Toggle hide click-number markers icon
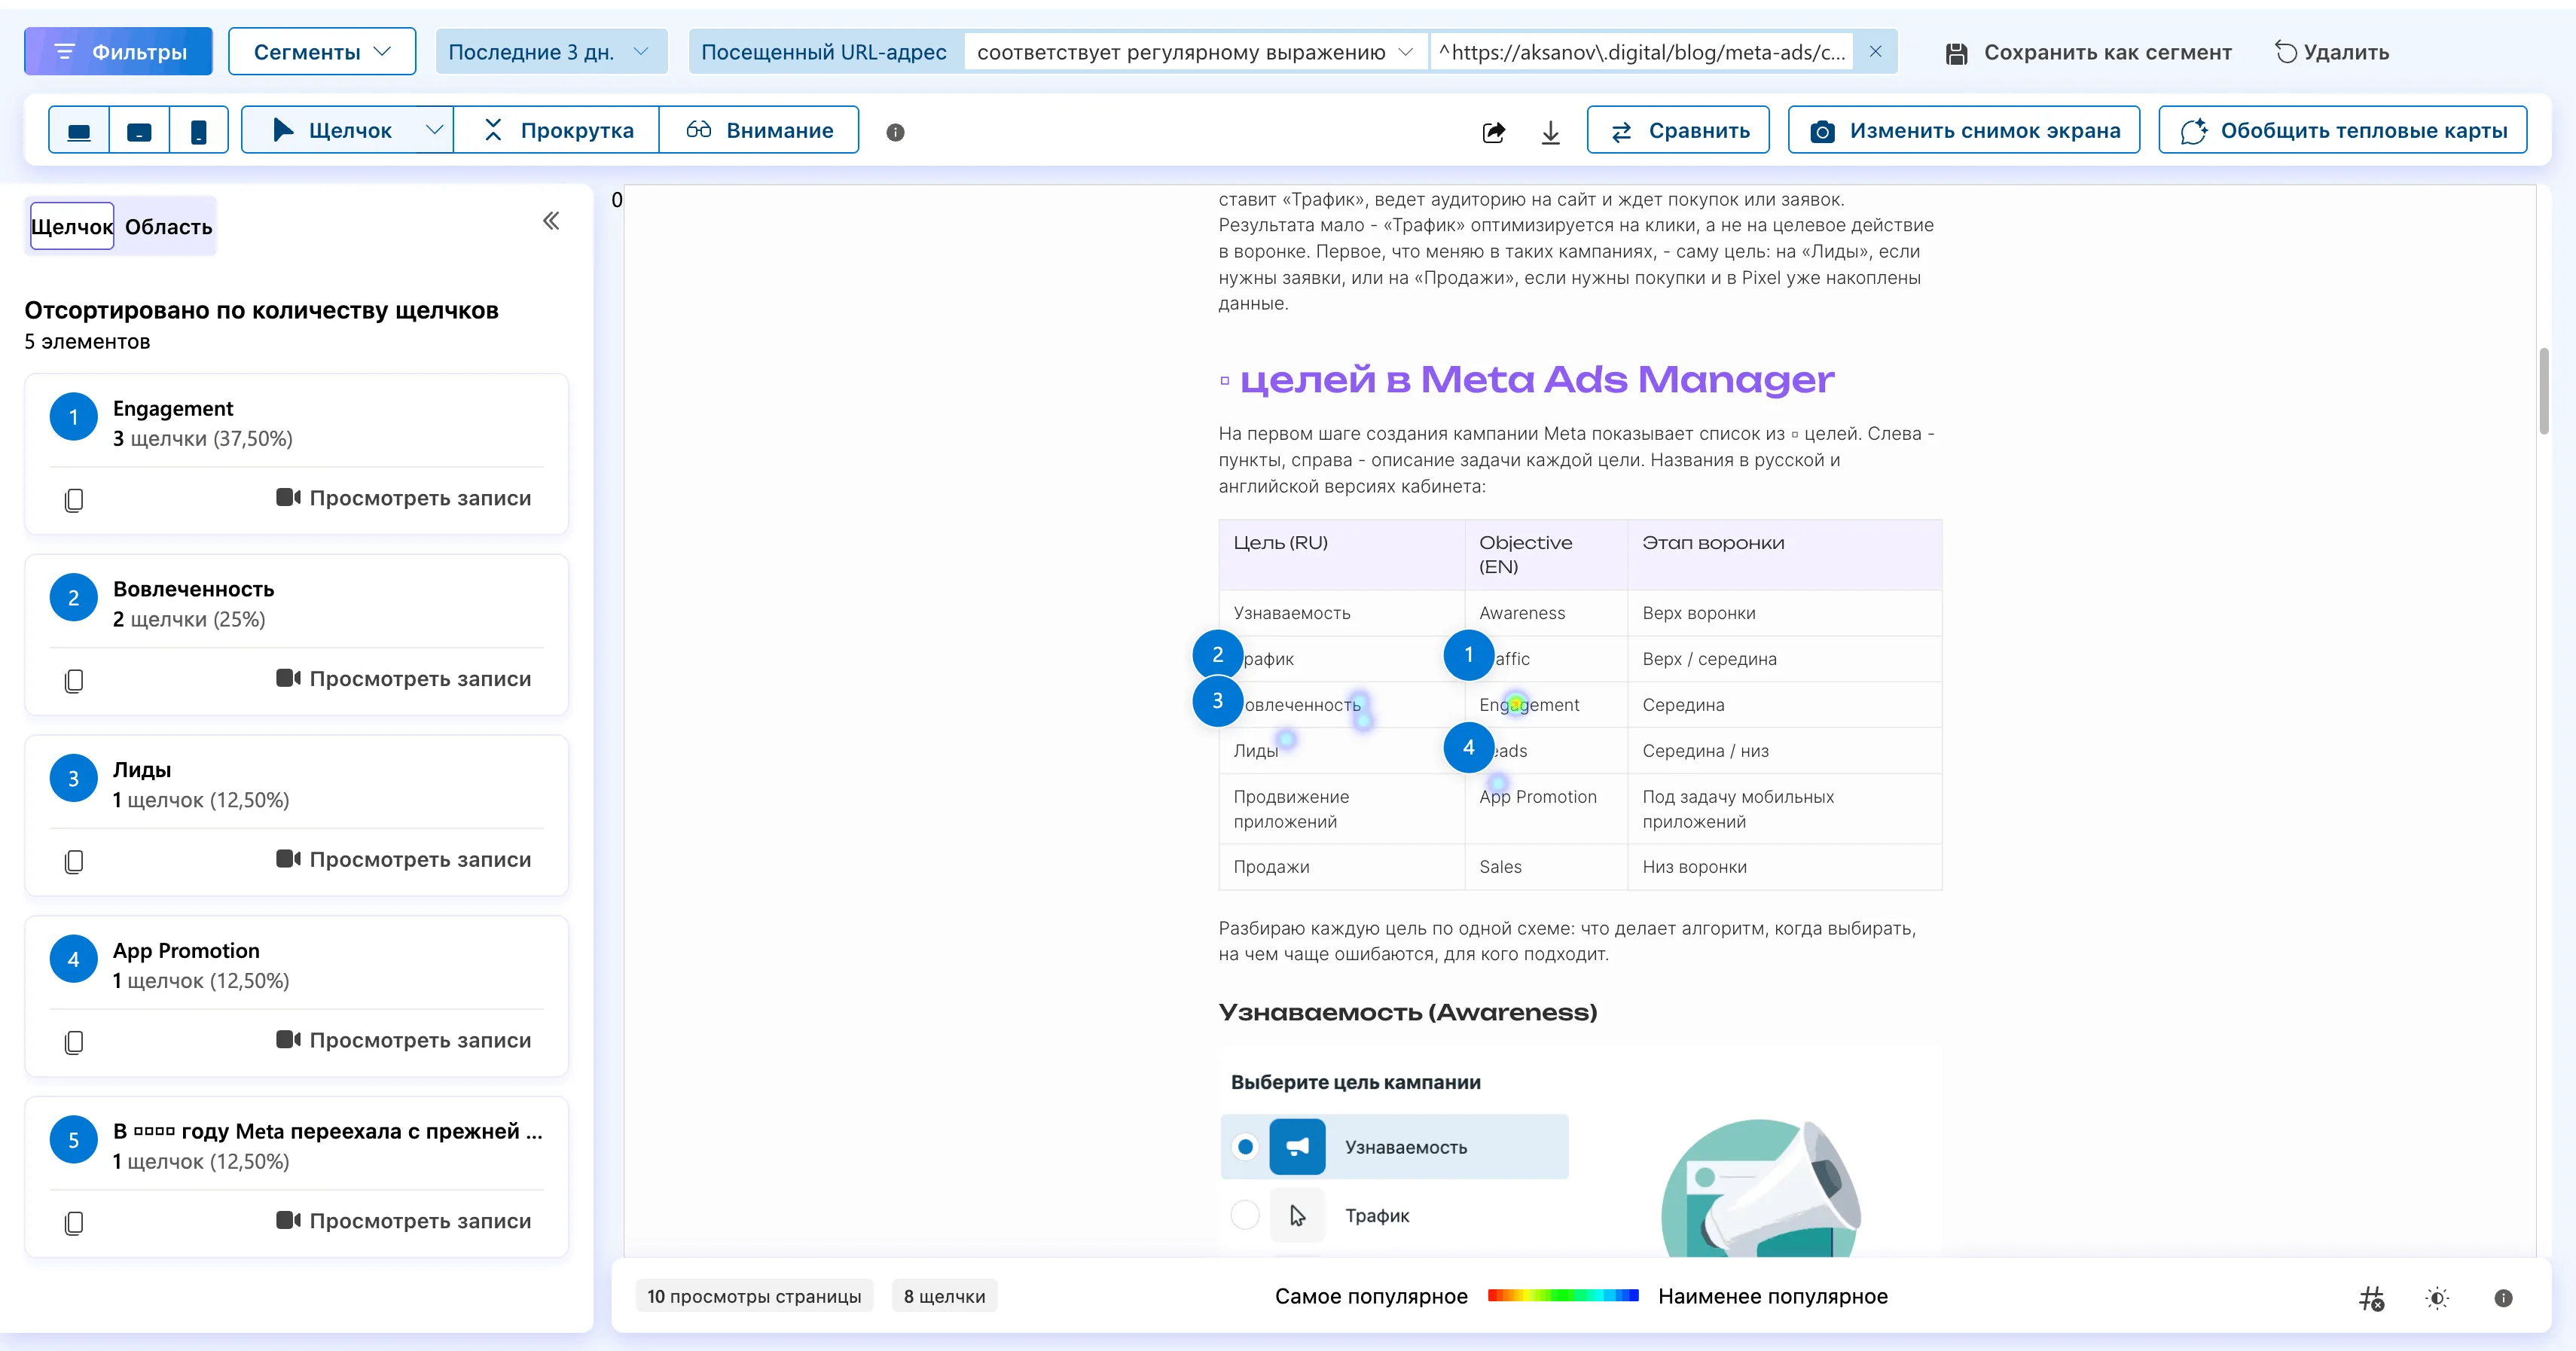The image size is (2576, 1351). (2371, 1298)
